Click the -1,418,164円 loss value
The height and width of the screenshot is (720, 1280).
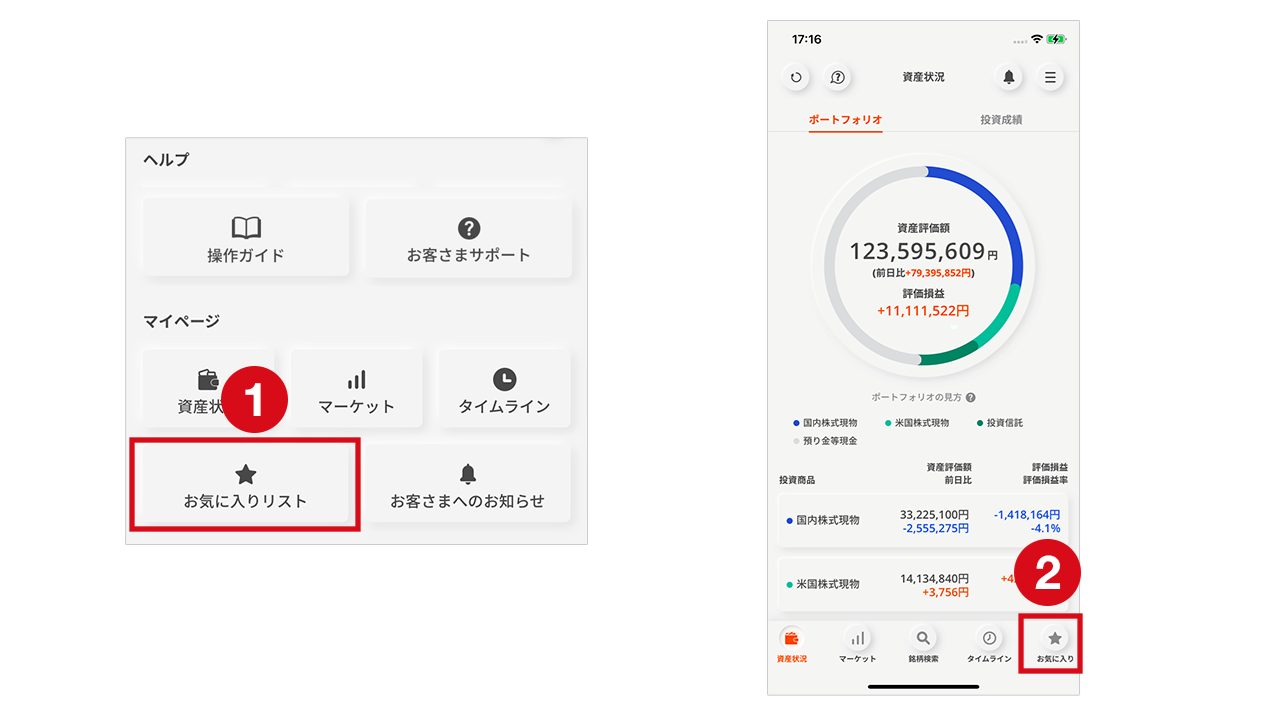click(x=1027, y=514)
